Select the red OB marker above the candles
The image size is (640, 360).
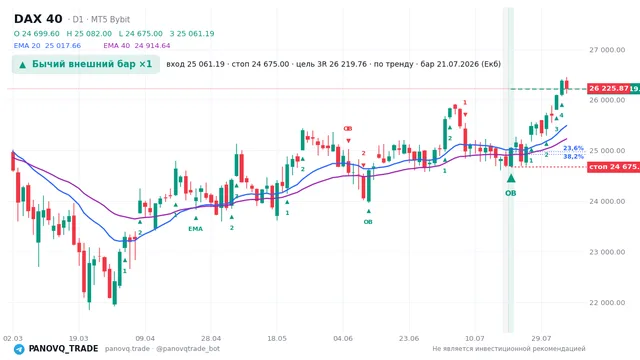[x=348, y=129]
